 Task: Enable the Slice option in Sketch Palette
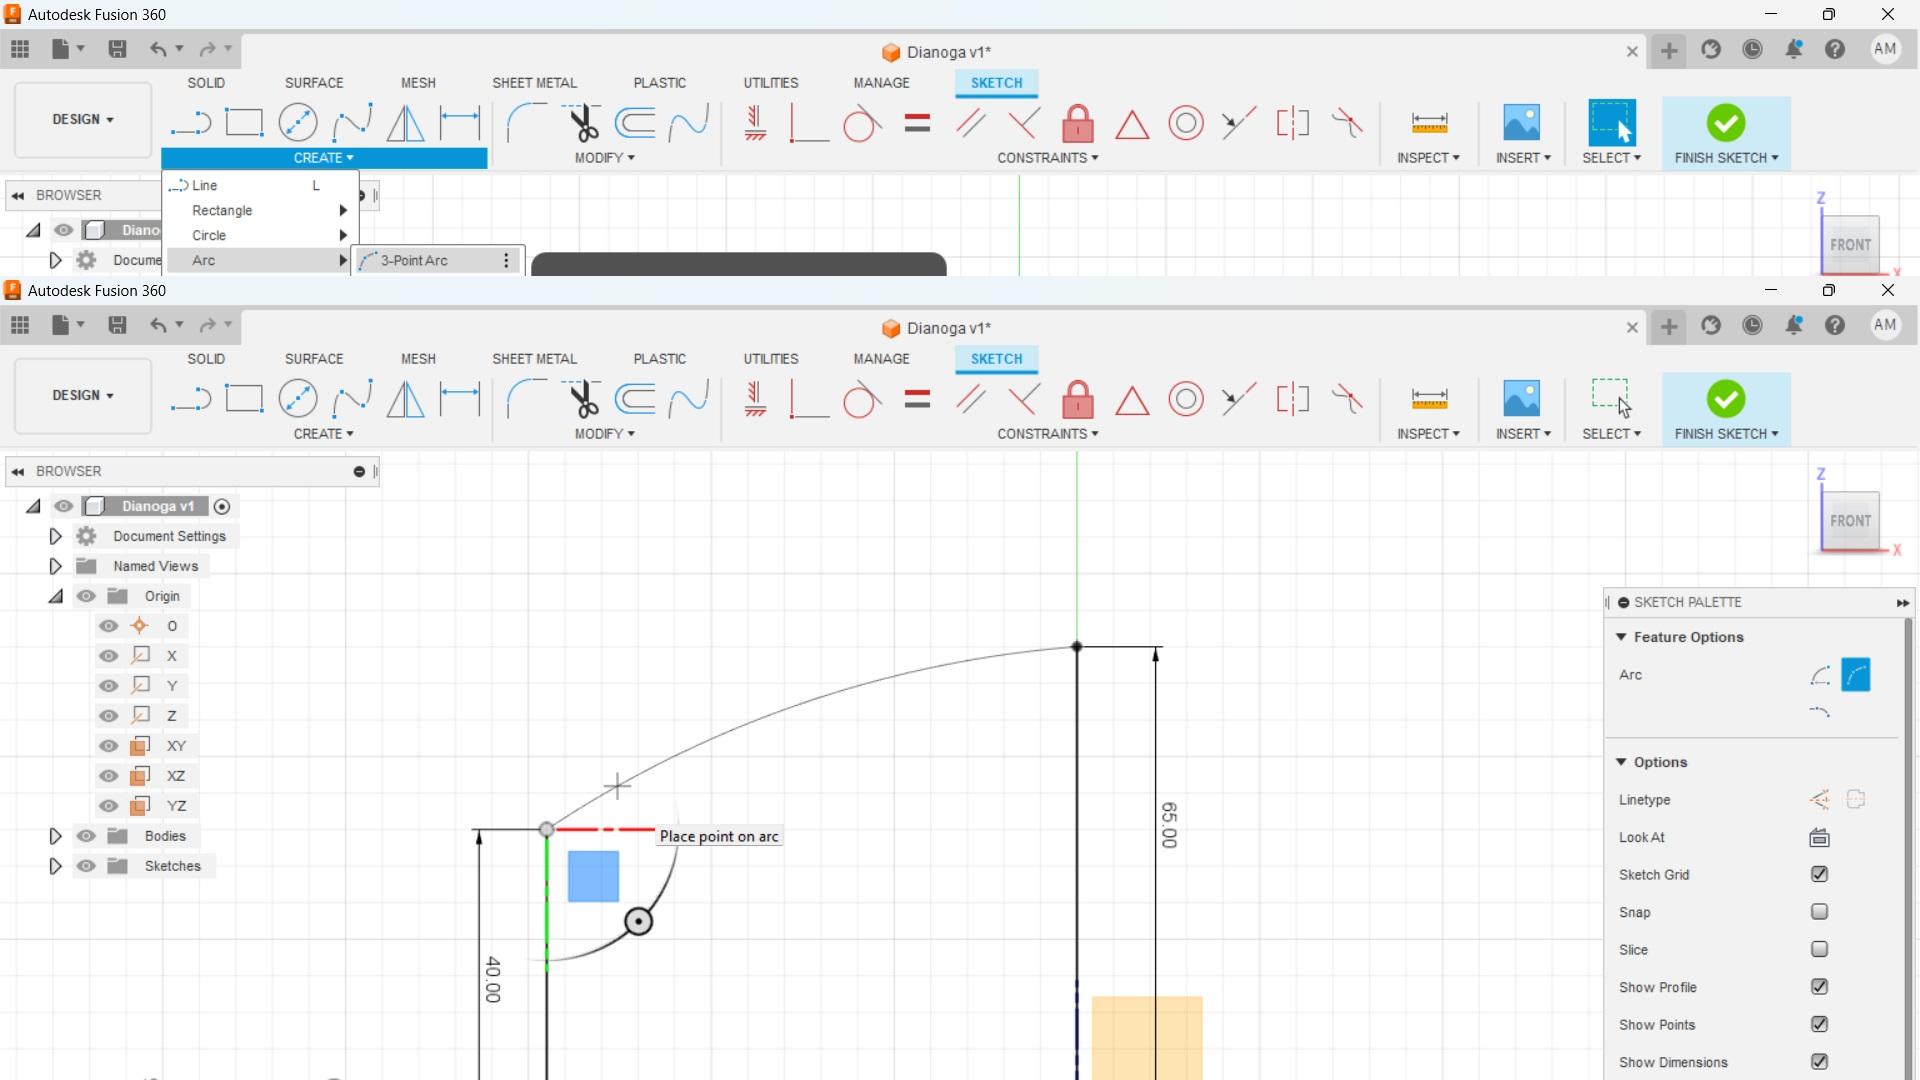pos(1818,948)
